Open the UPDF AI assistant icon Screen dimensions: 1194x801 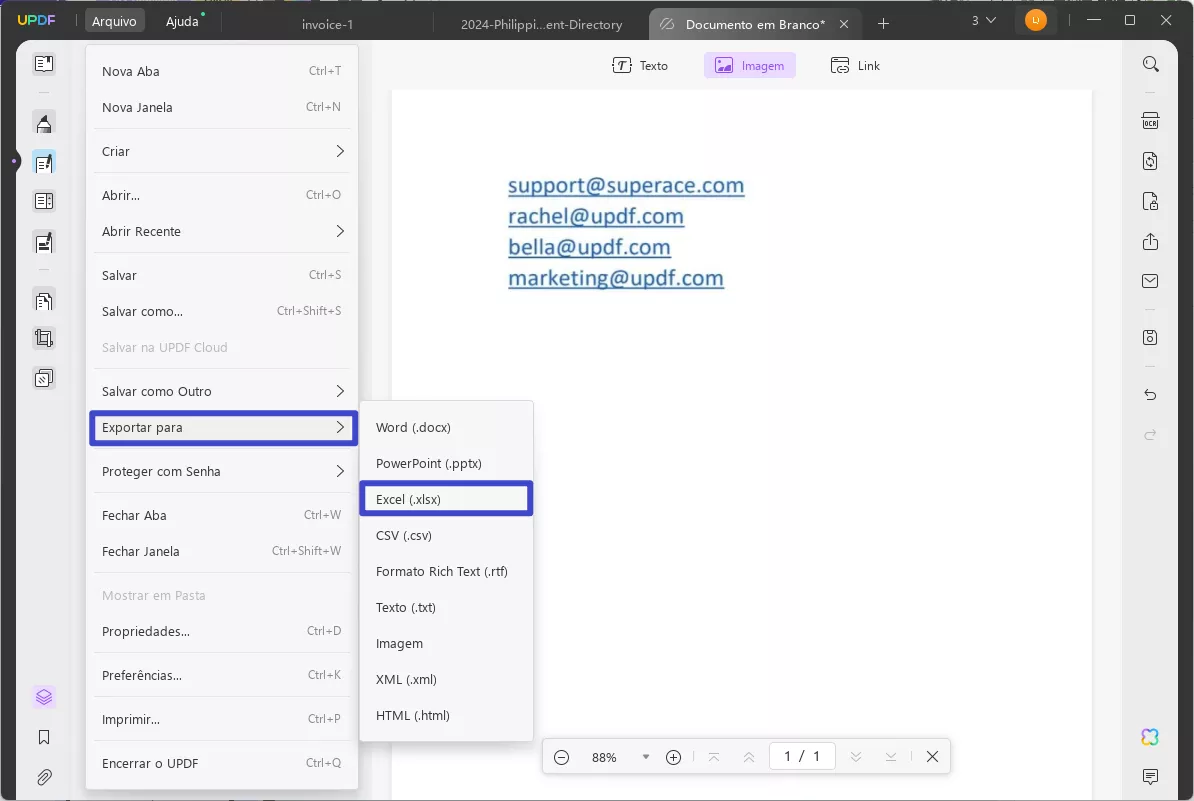(x=1150, y=736)
